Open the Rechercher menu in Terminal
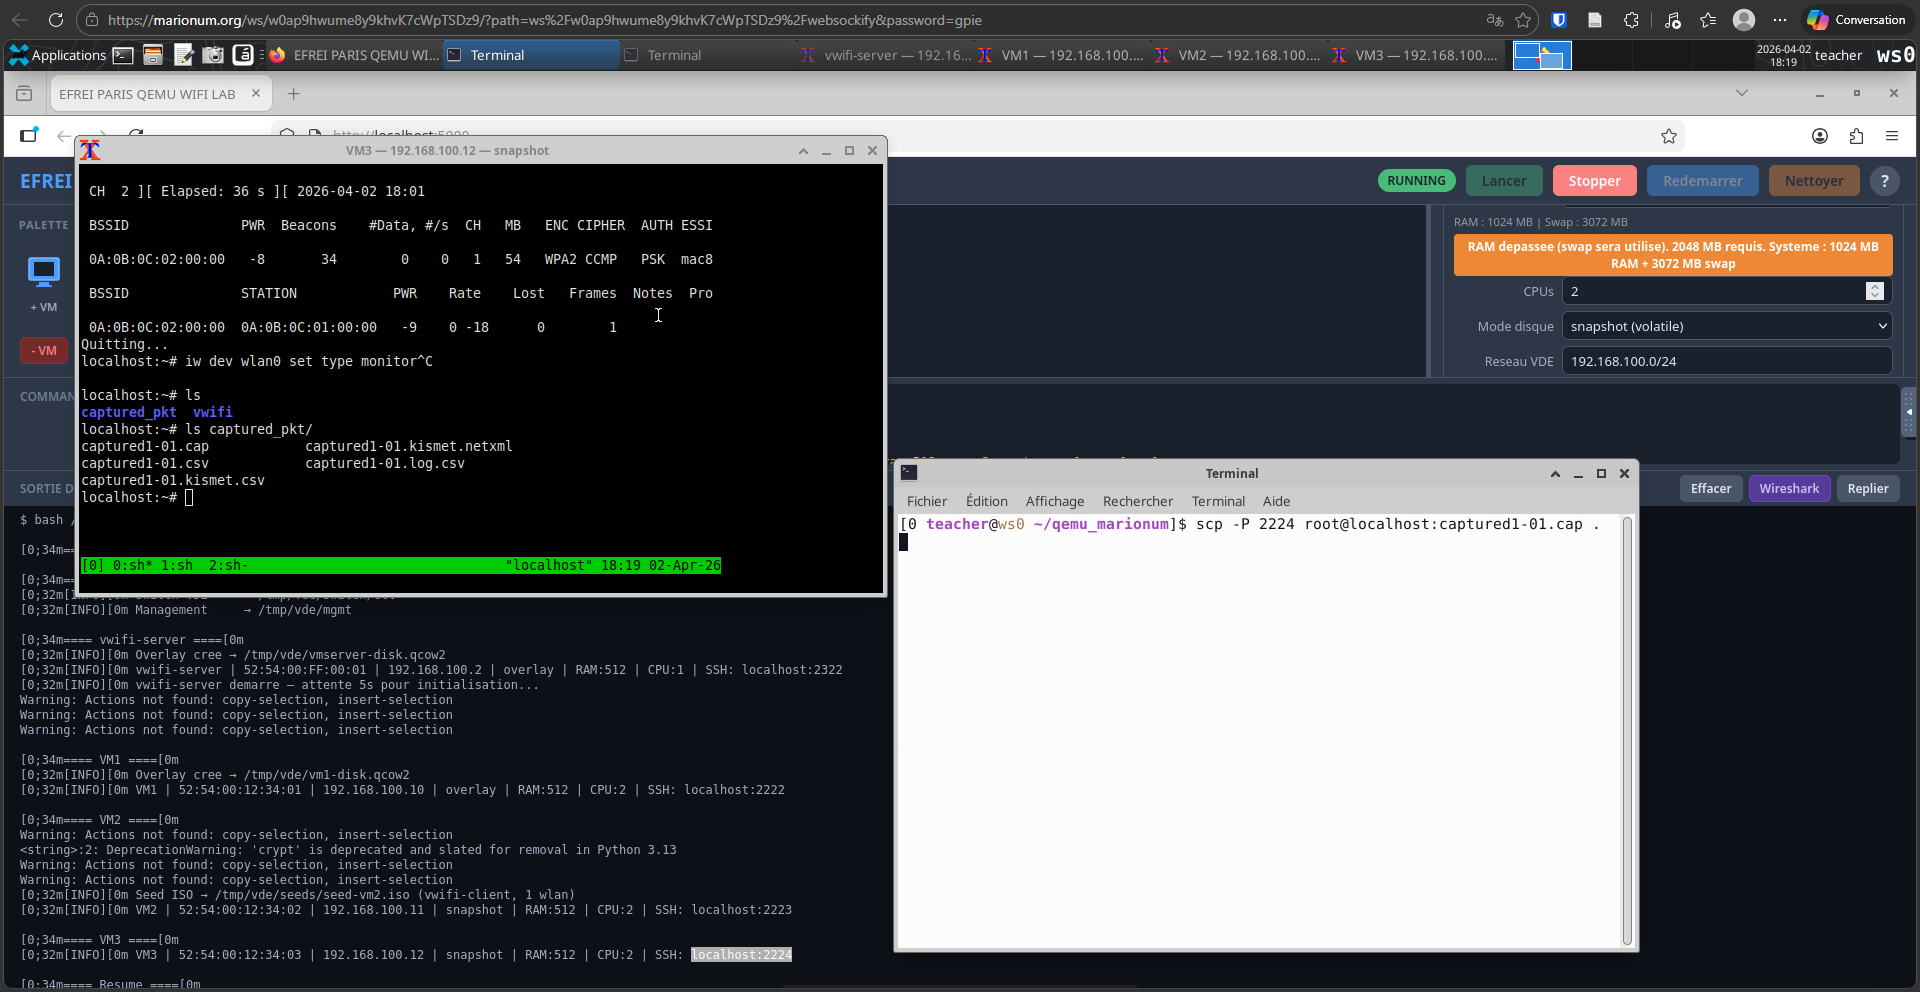Image resolution: width=1920 pixels, height=992 pixels. [x=1137, y=501]
